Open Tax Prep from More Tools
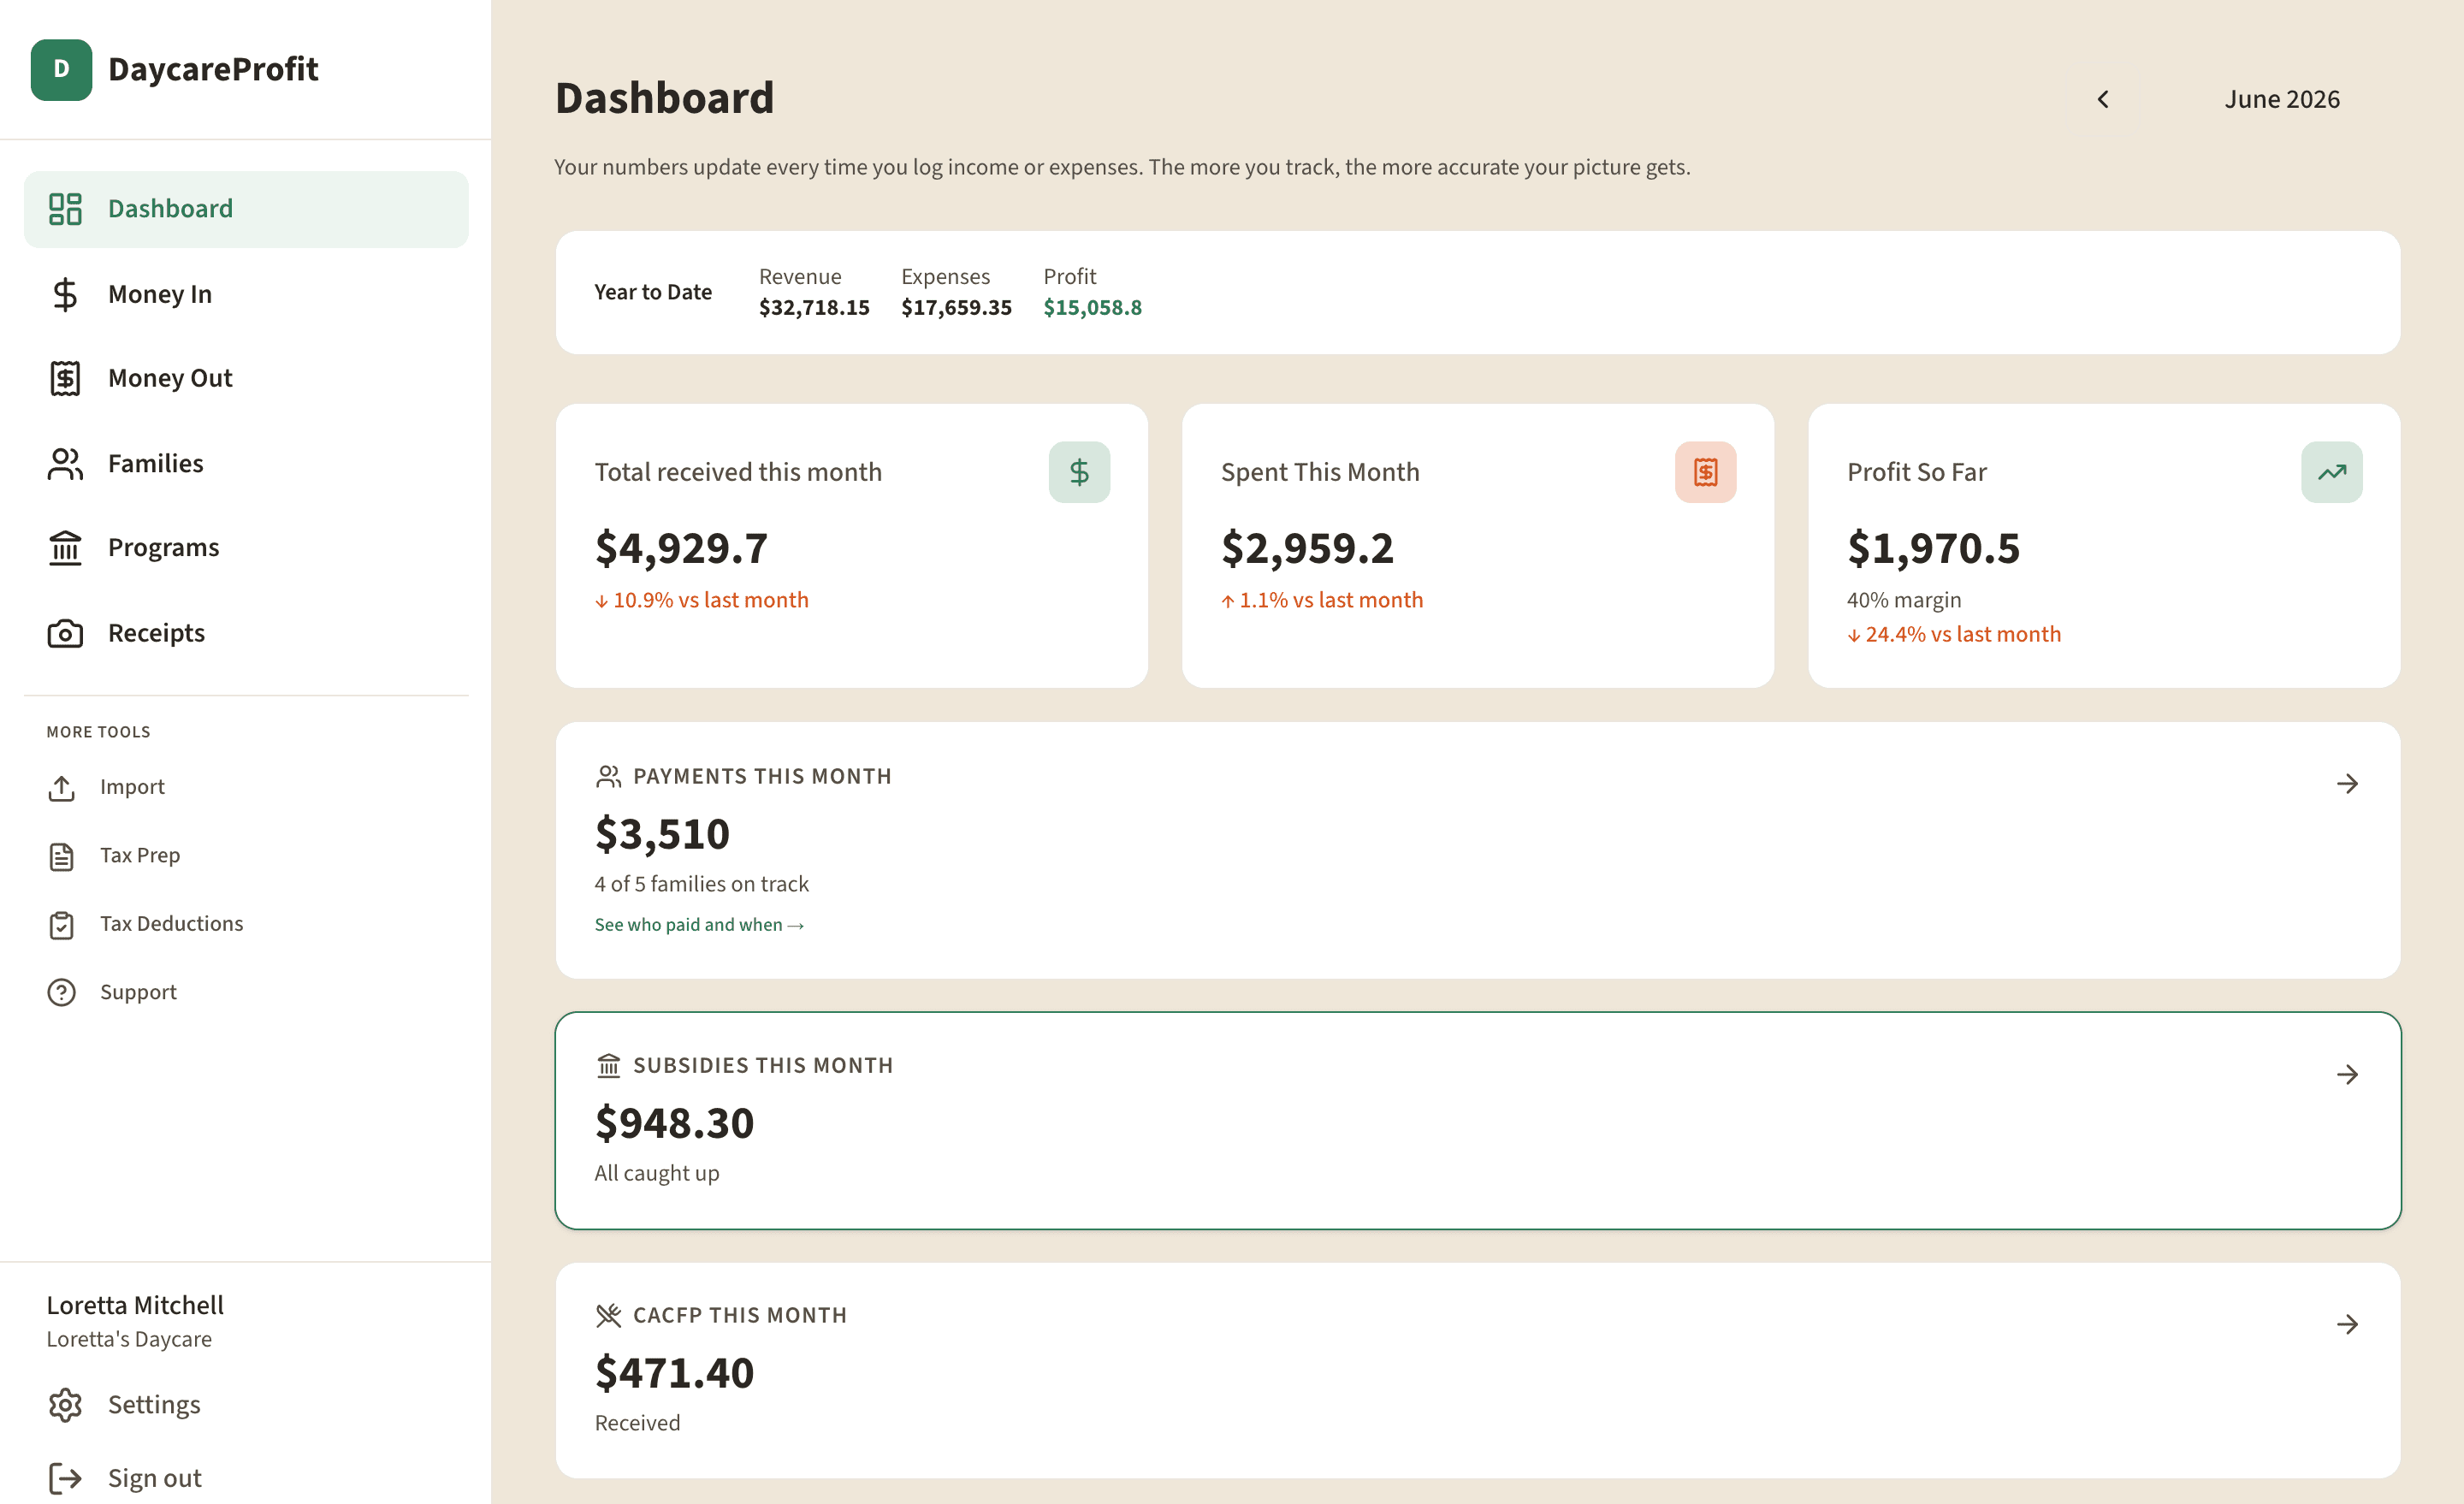 coord(246,856)
